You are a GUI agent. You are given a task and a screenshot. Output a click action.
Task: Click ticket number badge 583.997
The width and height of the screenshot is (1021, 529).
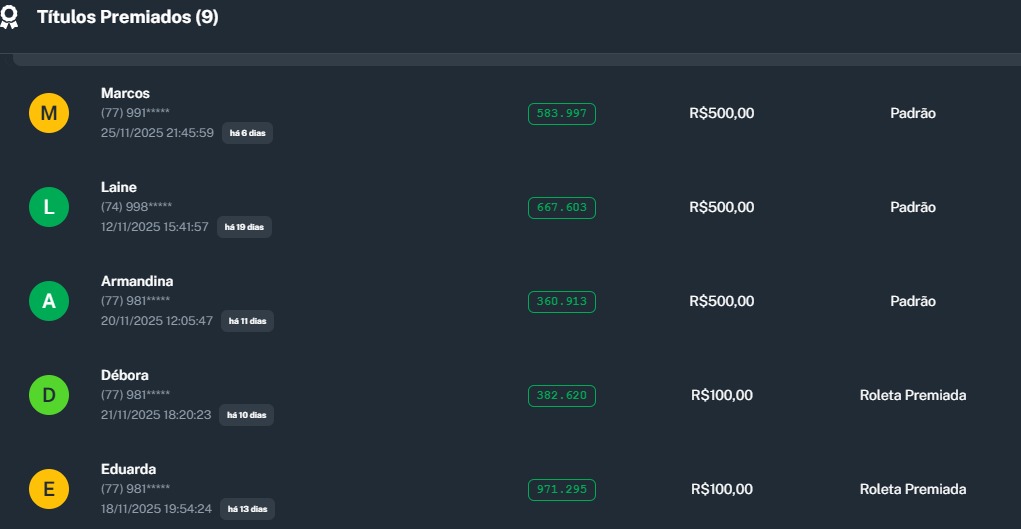[562, 114]
